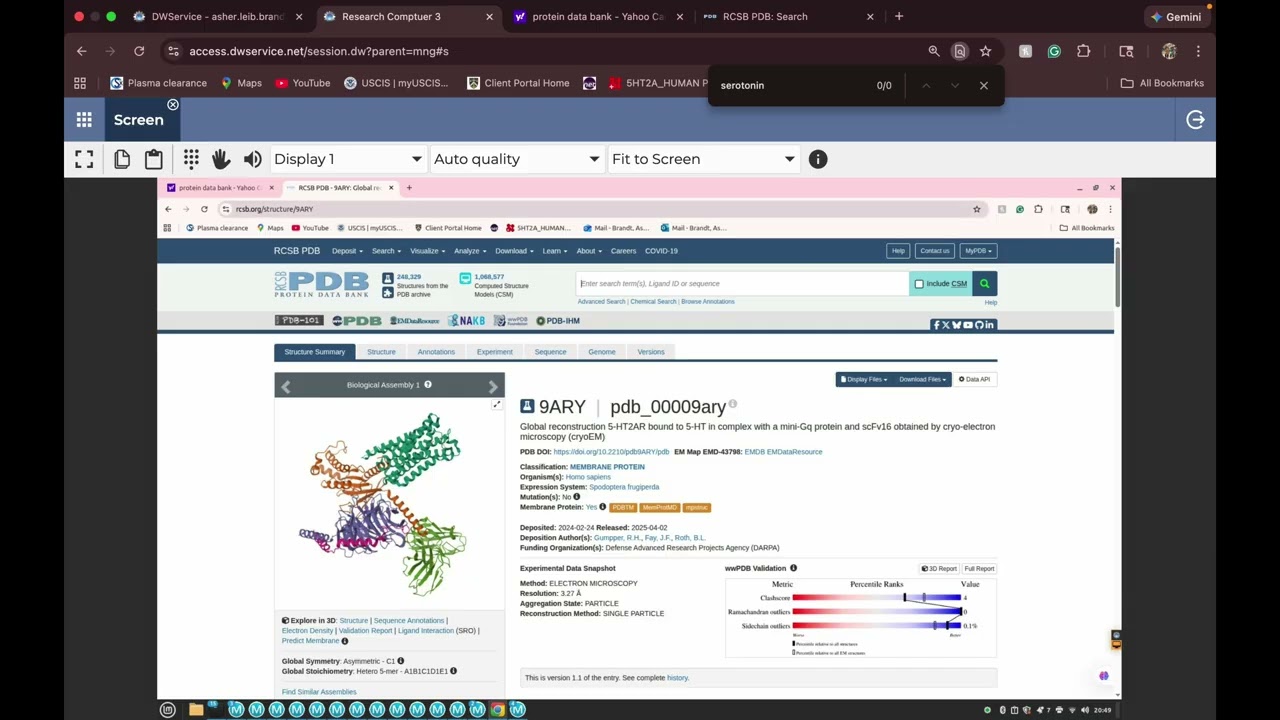Screen dimensions: 1280x720
Task: Toggle the hand input control icon
Action: tap(221, 159)
